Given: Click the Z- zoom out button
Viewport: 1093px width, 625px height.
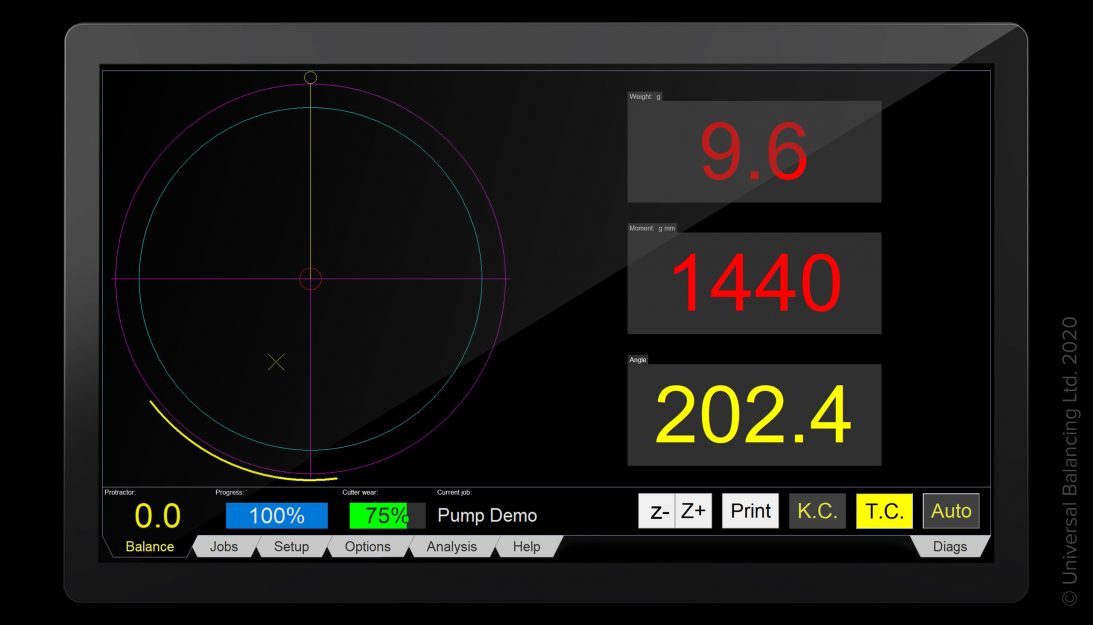Looking at the screenshot, I should (x=657, y=511).
